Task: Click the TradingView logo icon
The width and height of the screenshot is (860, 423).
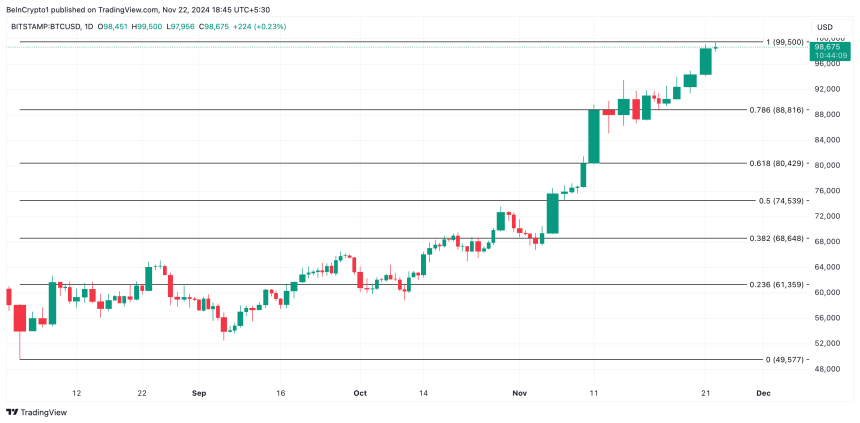Action: [12, 412]
